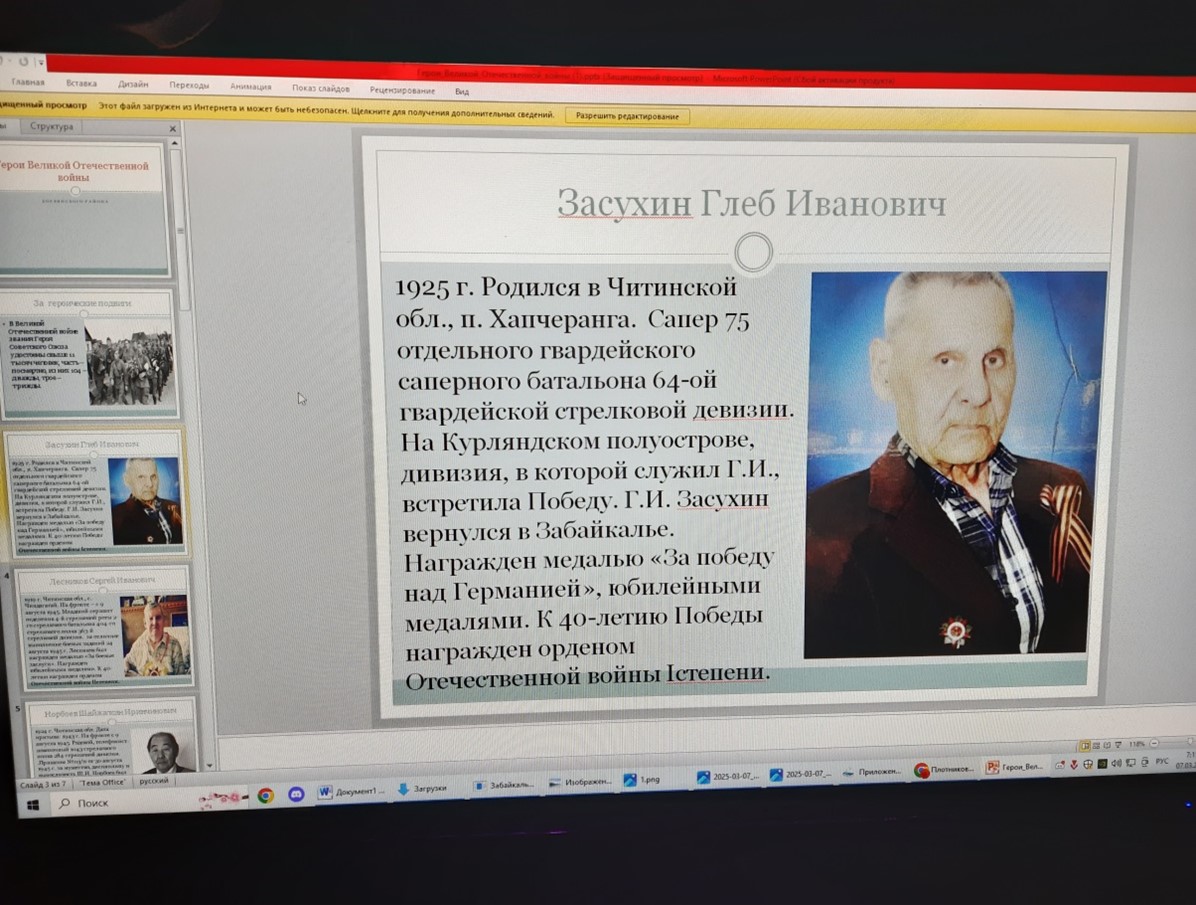Viewport: 1196px width, 905px height.
Task: Switch to Reading view icon
Action: (1107, 745)
